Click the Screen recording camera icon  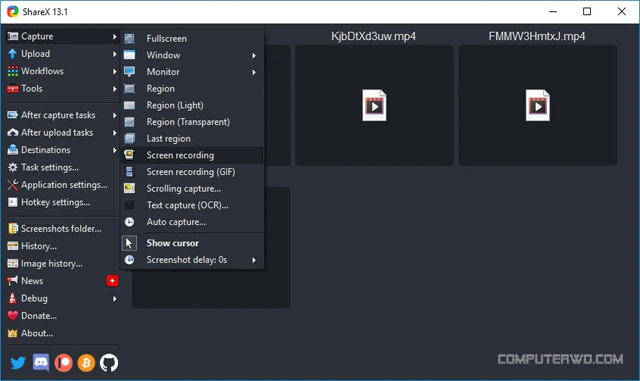click(x=129, y=155)
